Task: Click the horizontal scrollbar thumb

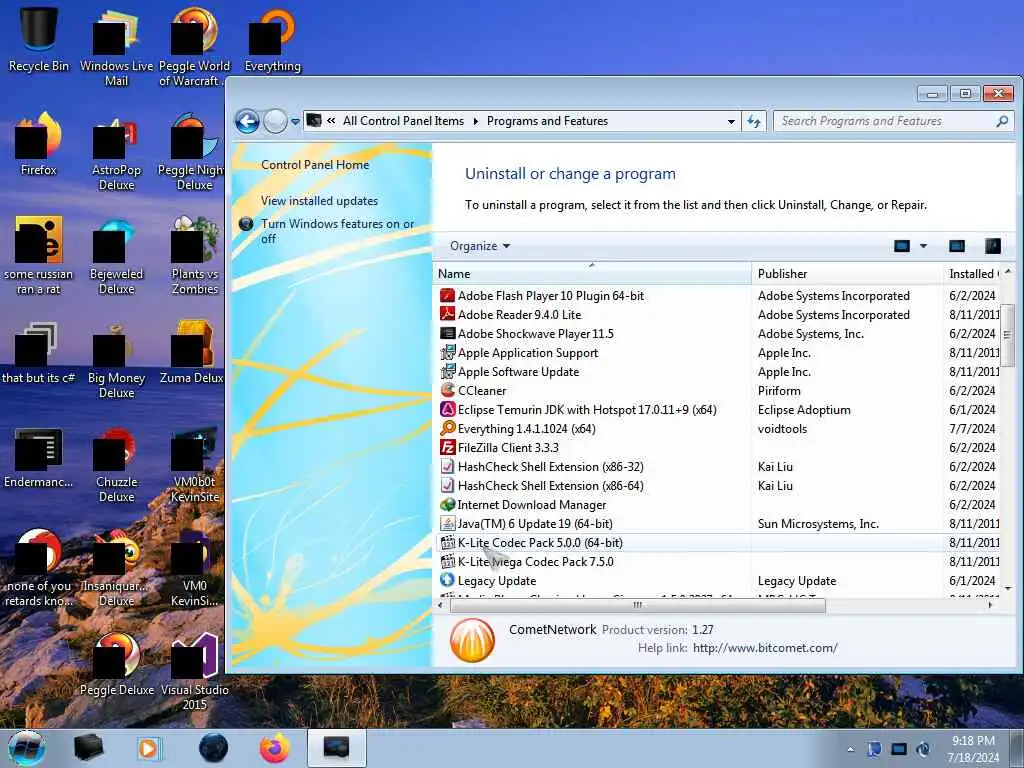Action: point(637,605)
